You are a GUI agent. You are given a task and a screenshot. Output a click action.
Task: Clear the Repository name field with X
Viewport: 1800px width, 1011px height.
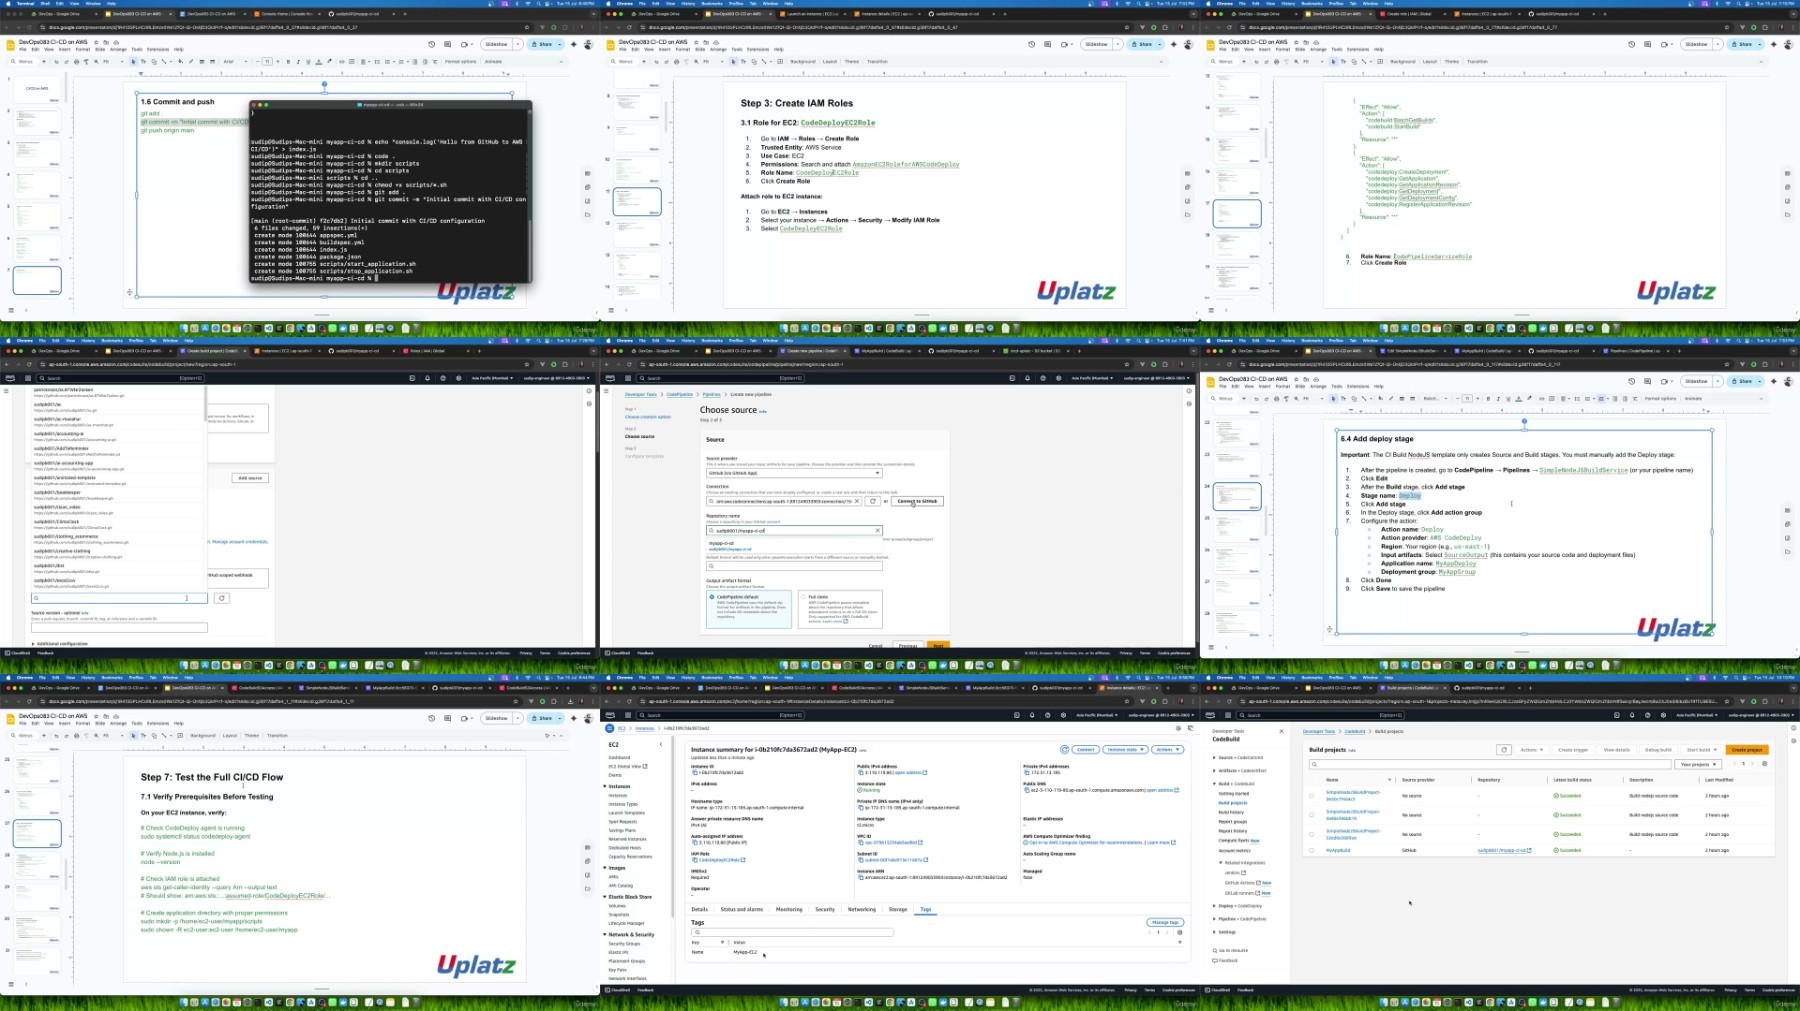click(877, 531)
